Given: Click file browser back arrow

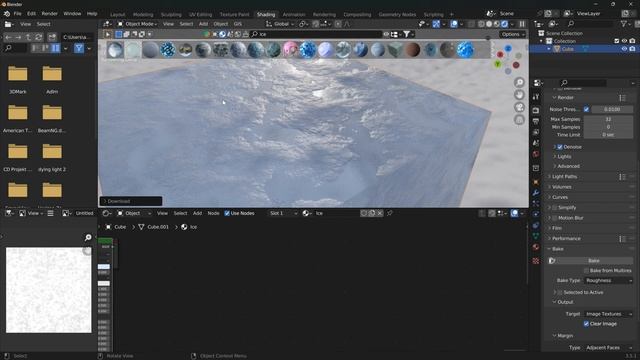Looking at the screenshot, I should coord(9,37).
